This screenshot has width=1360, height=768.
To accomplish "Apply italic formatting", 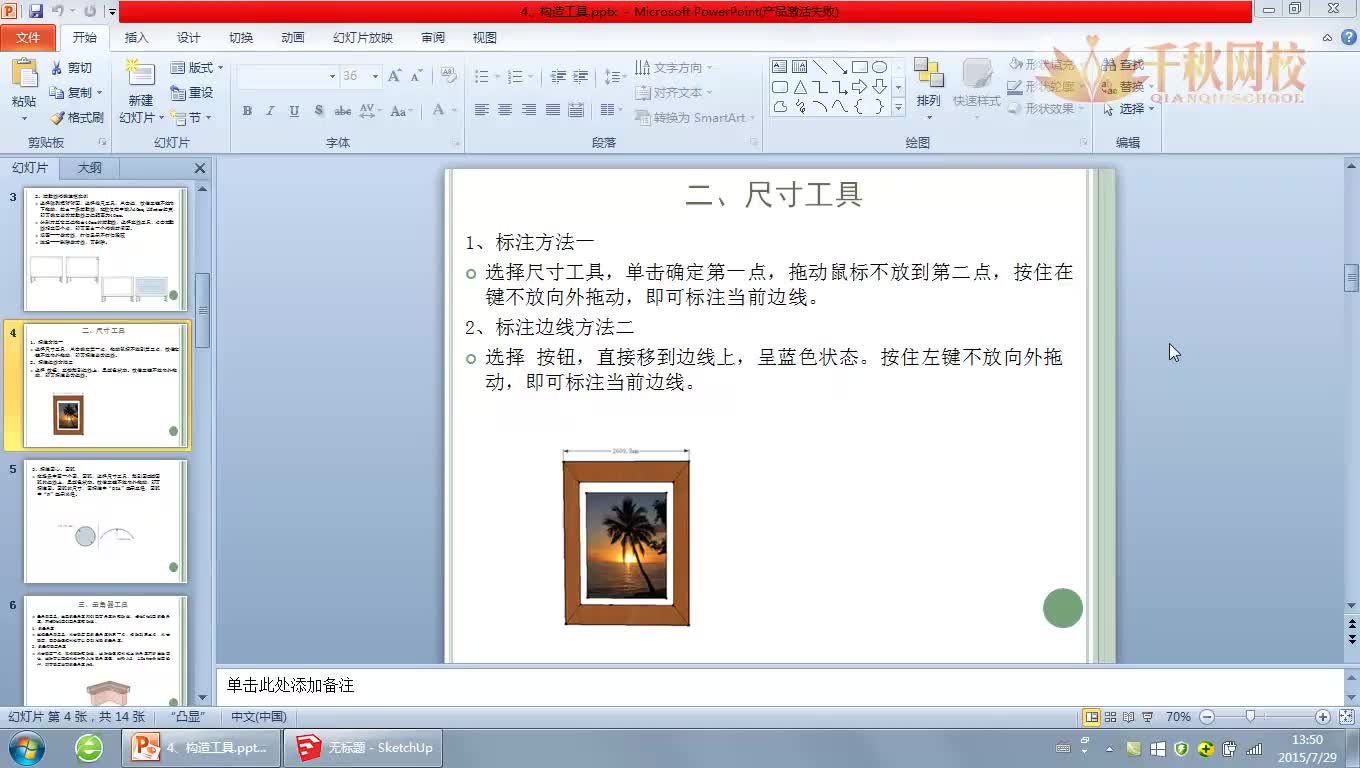I will coord(268,111).
